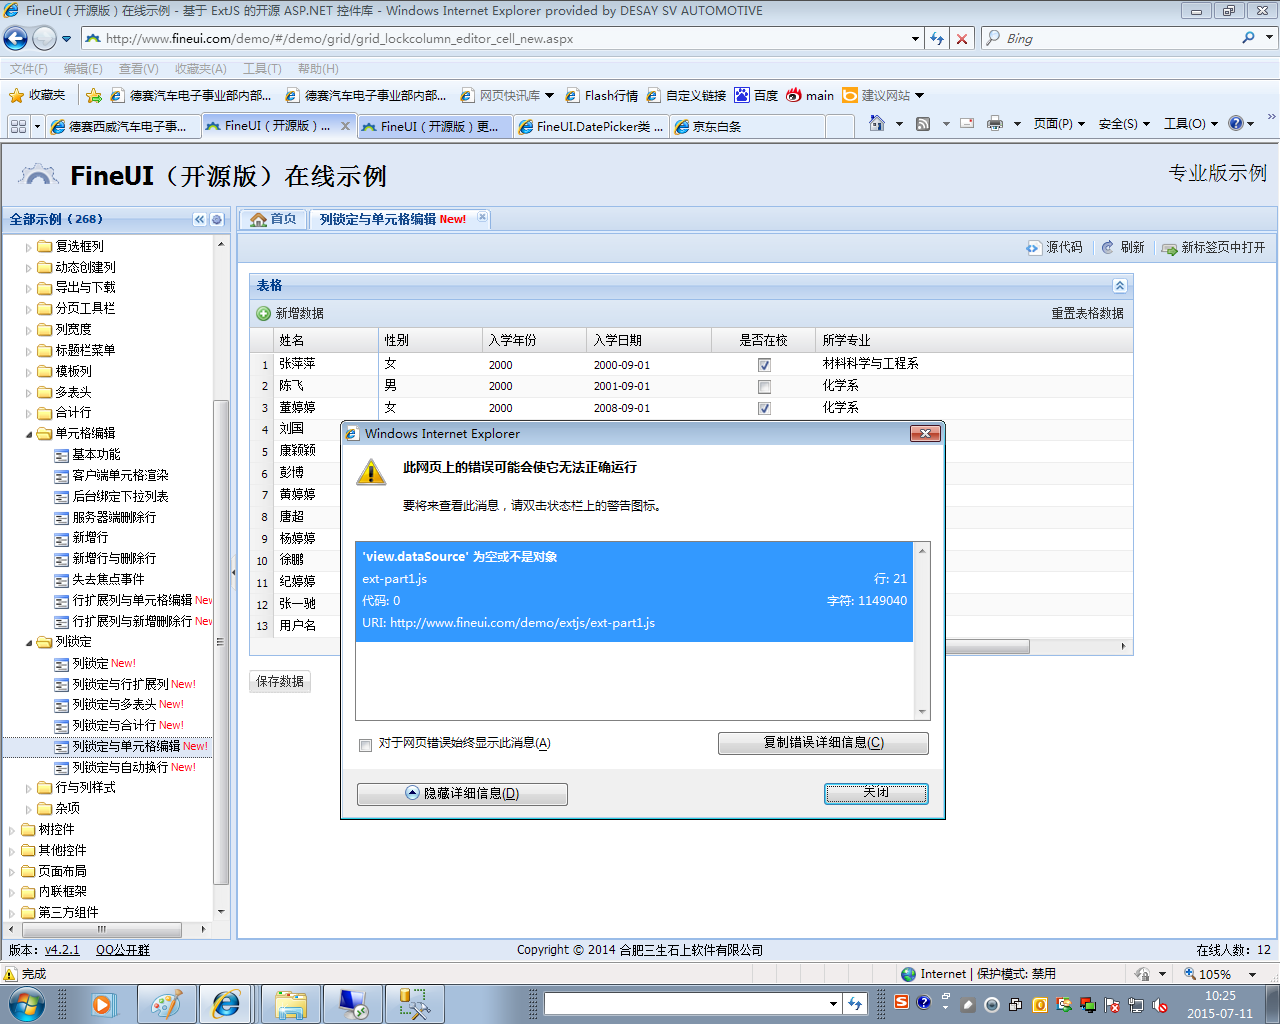Image resolution: width=1280 pixels, height=1024 pixels.
Task: Collapse the 列锁定 tree folder
Action: (28, 642)
